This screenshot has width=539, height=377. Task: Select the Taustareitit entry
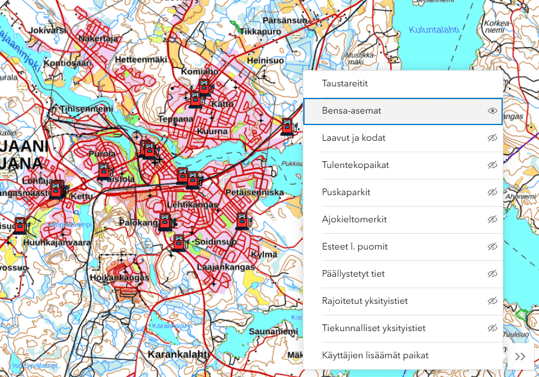[x=403, y=84]
